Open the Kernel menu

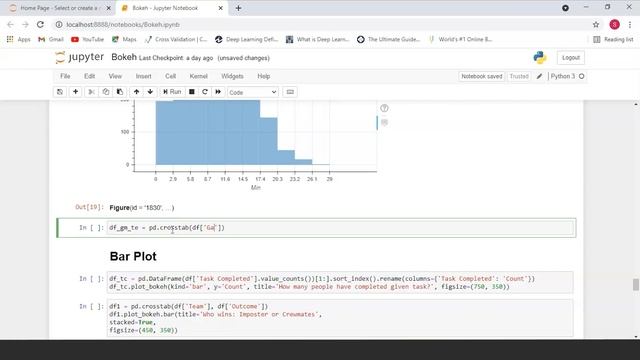pos(198,76)
